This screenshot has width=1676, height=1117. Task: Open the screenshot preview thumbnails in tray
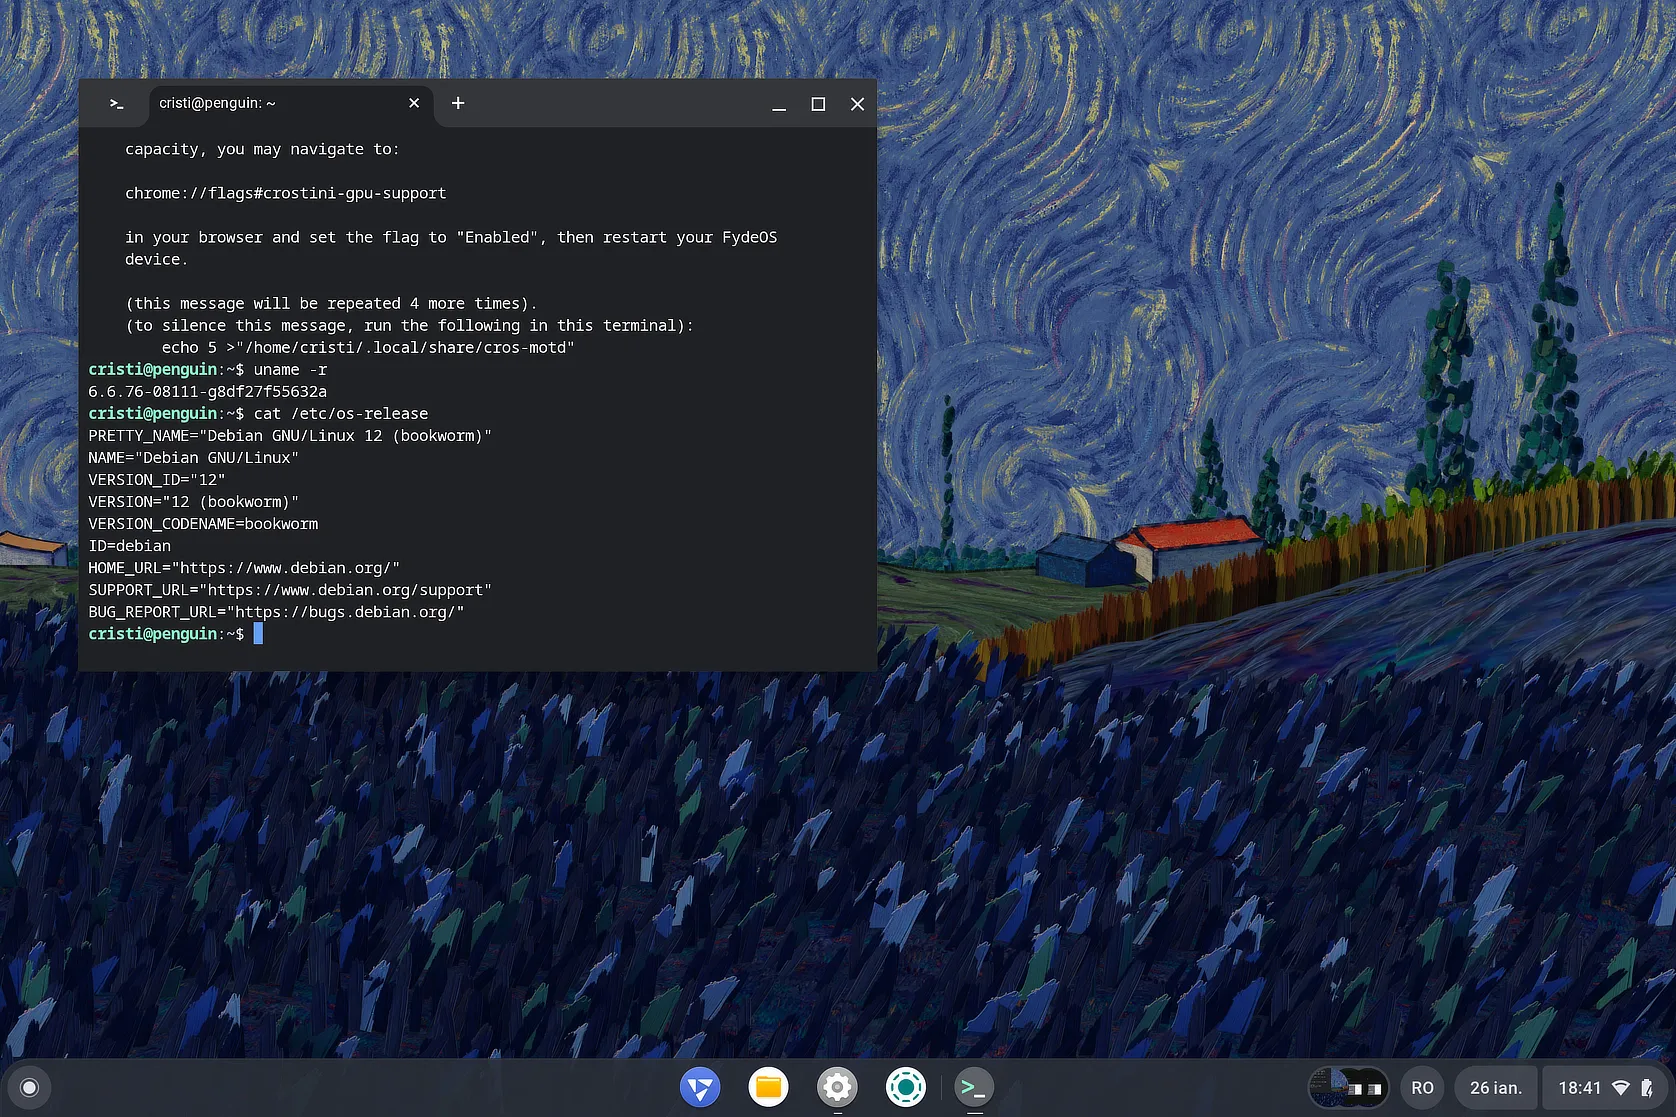coord(1348,1088)
